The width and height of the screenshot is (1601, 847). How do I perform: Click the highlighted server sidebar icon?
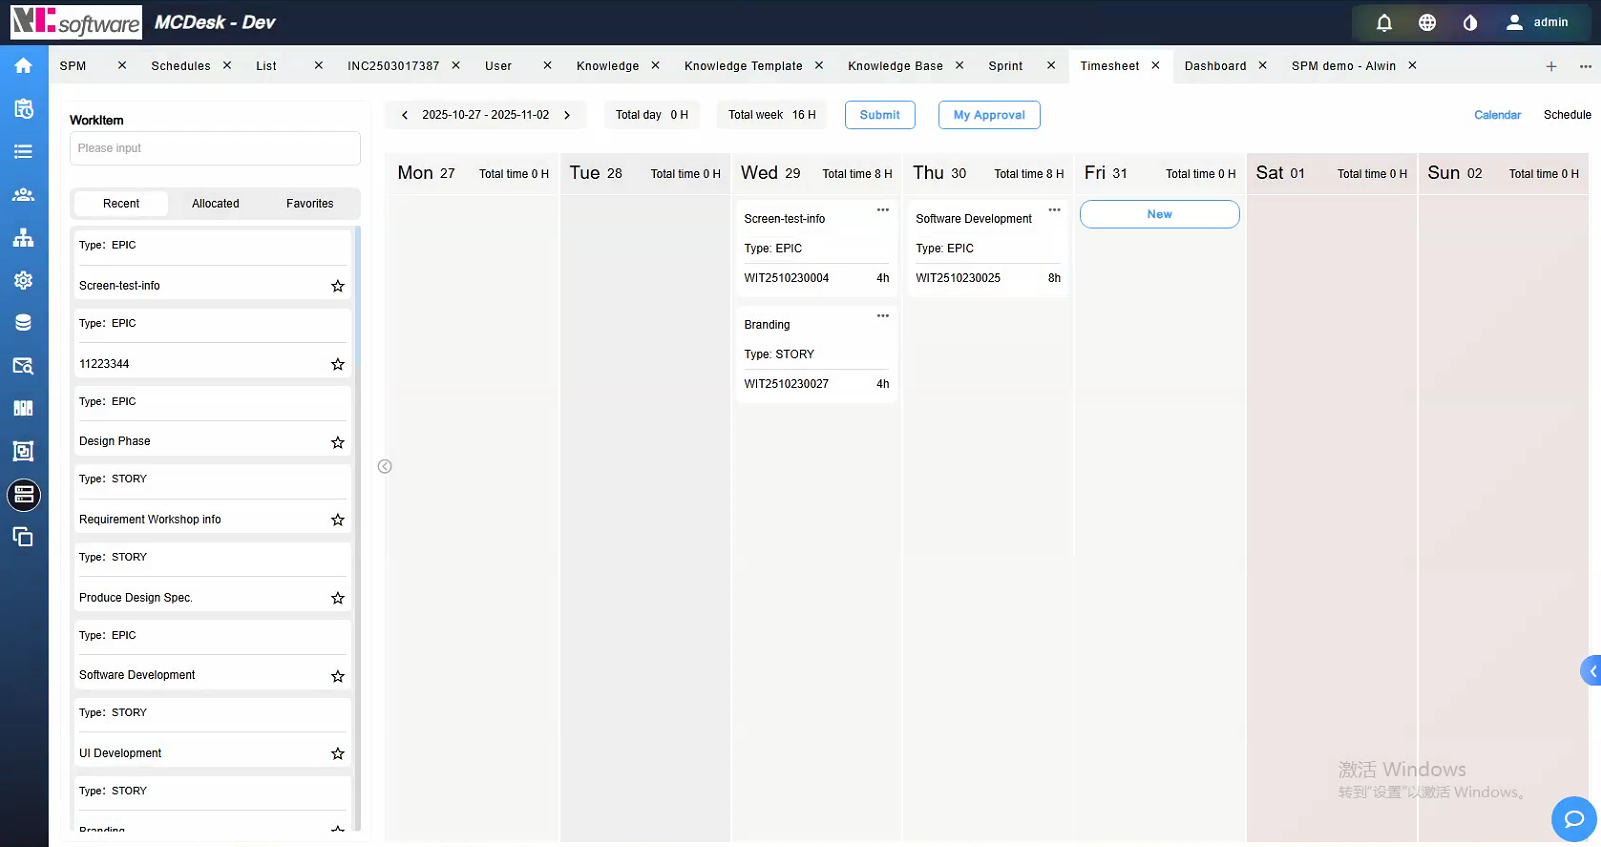pos(24,495)
